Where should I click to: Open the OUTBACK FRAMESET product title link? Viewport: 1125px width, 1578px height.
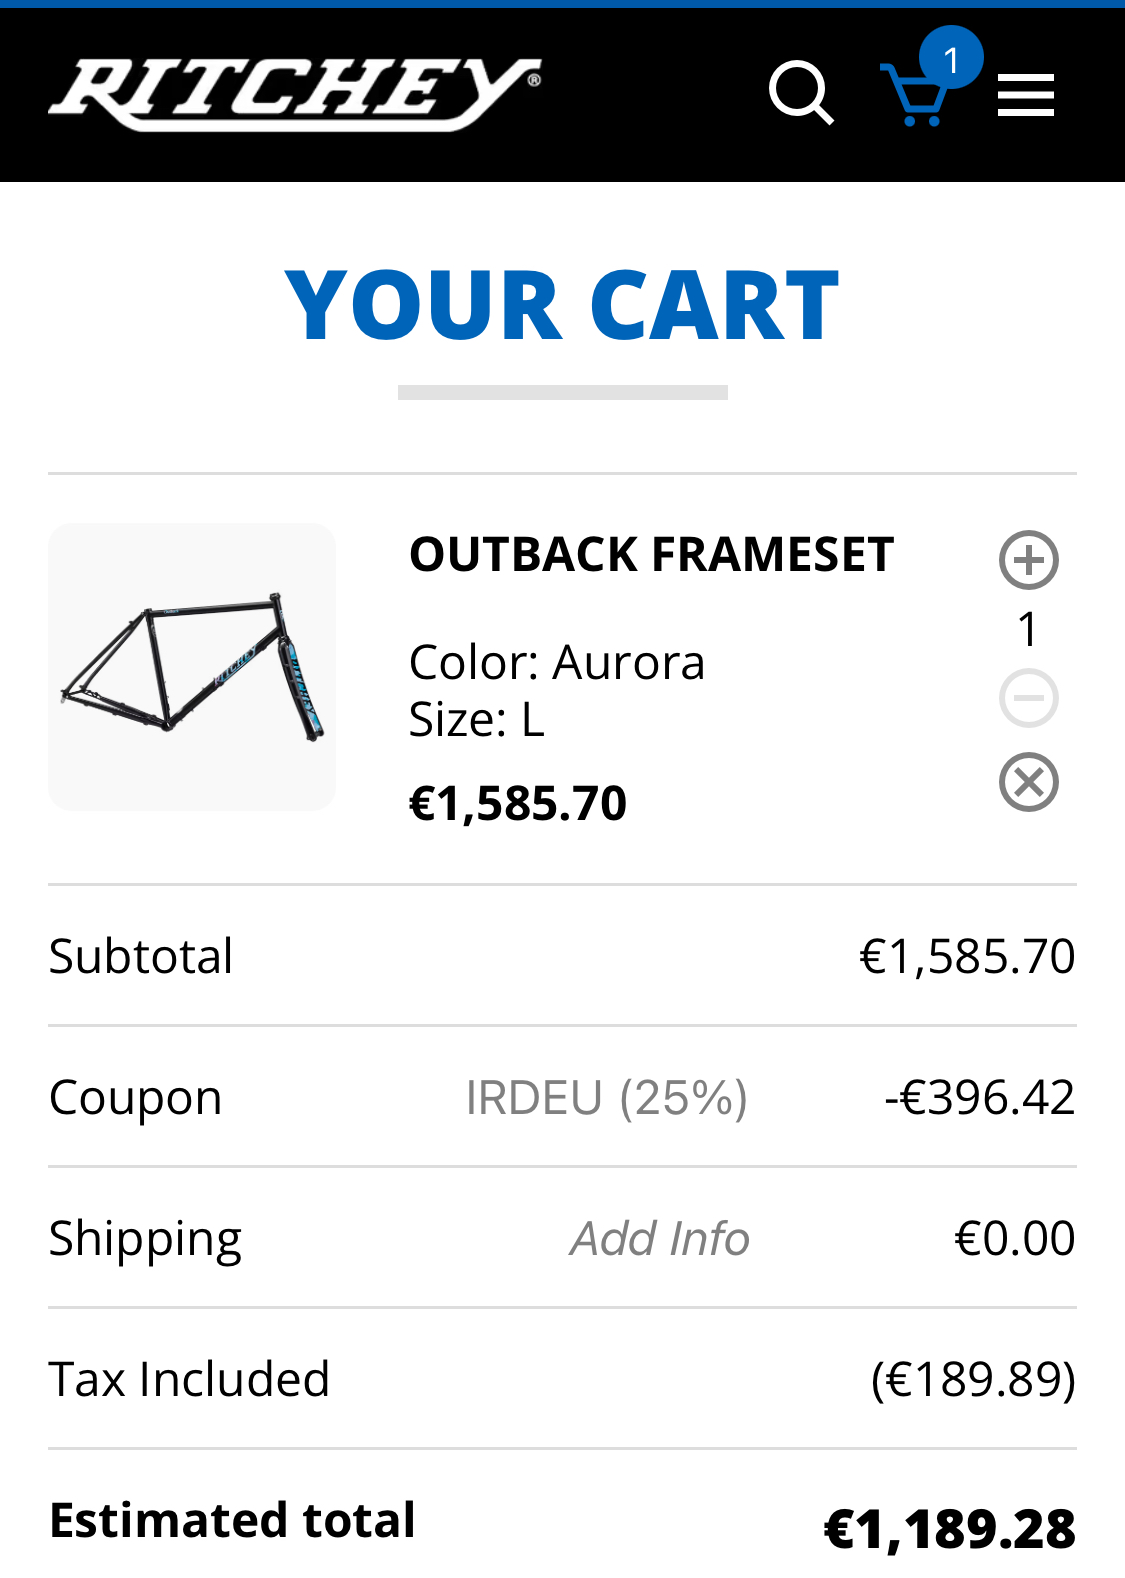tap(651, 555)
